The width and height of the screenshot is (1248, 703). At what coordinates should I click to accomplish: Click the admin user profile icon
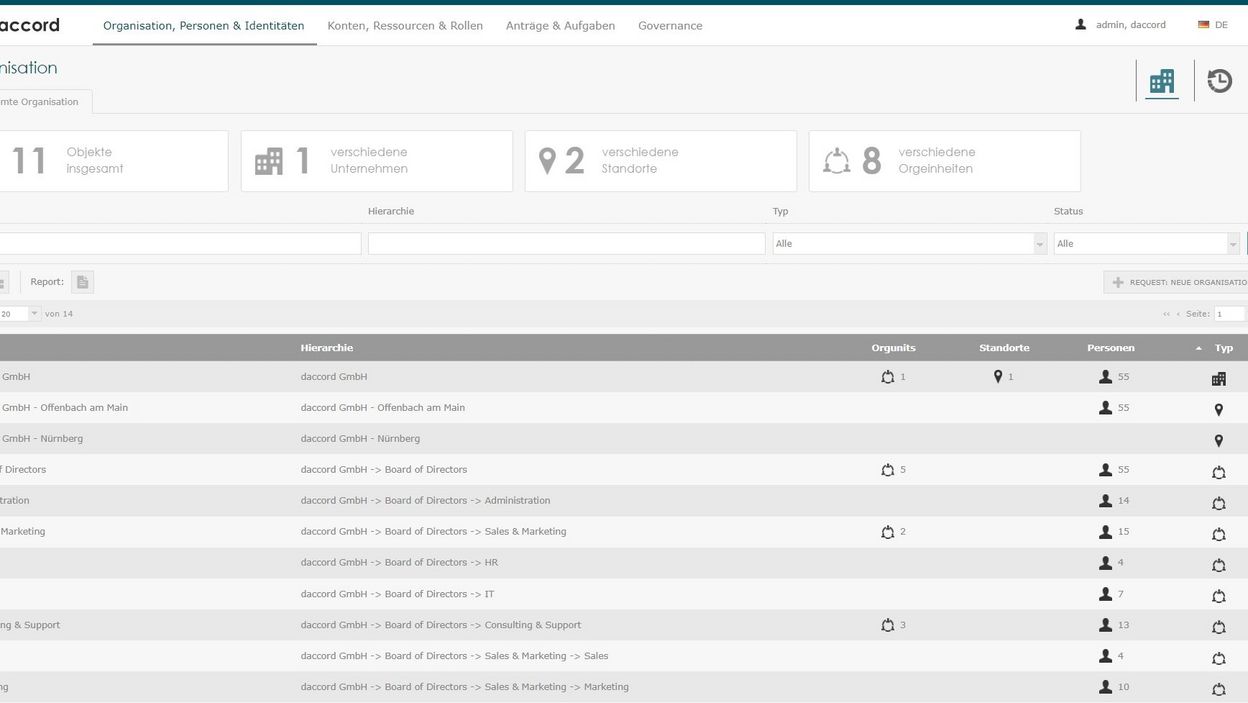tap(1080, 25)
